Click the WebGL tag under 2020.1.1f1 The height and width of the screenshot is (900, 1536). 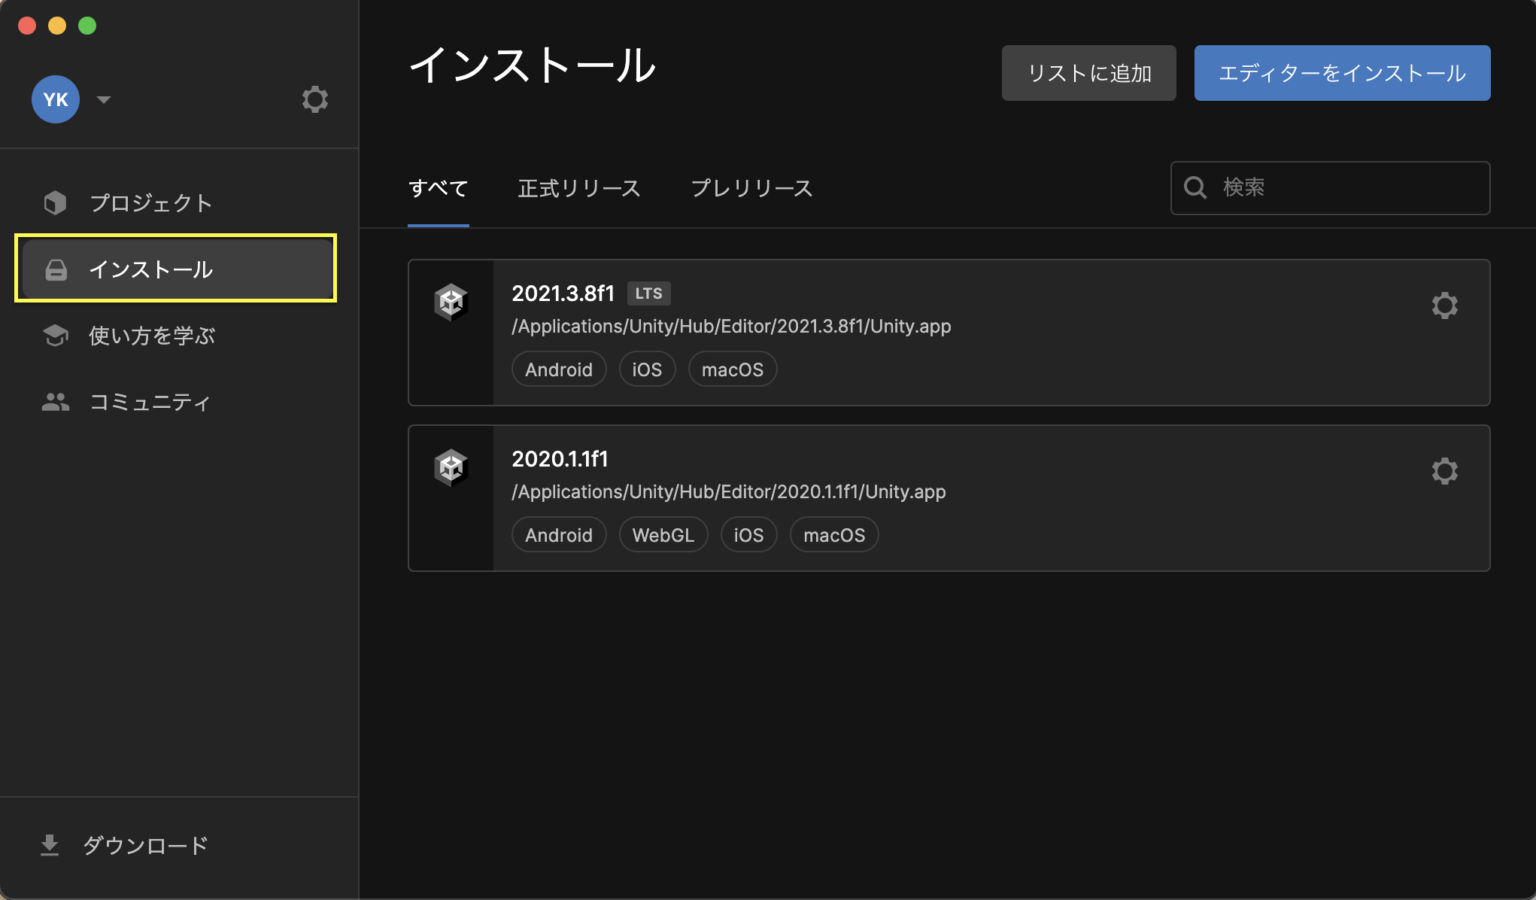tap(663, 534)
